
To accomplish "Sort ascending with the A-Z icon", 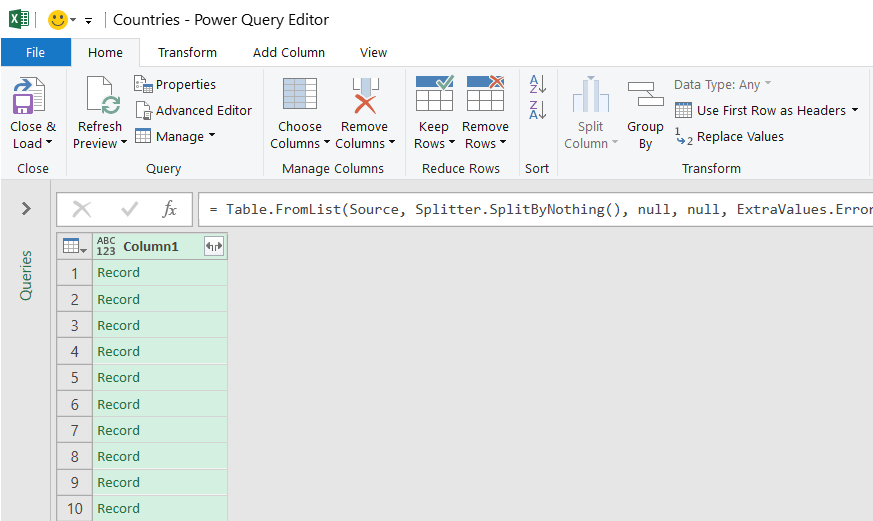I will click(537, 84).
